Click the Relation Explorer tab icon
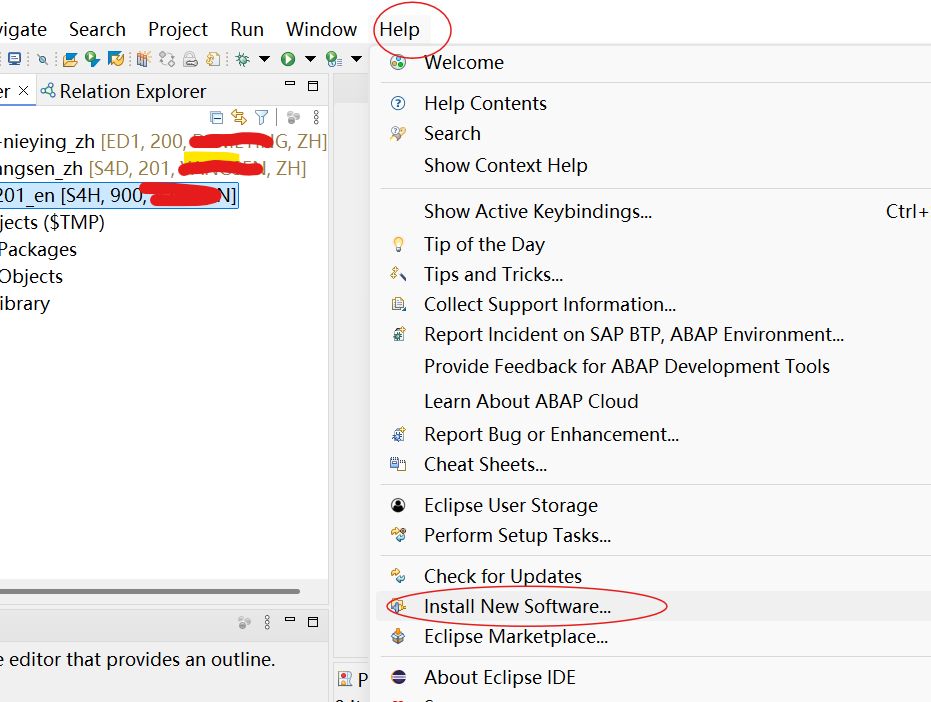This screenshot has height=702, width=931. [47, 91]
